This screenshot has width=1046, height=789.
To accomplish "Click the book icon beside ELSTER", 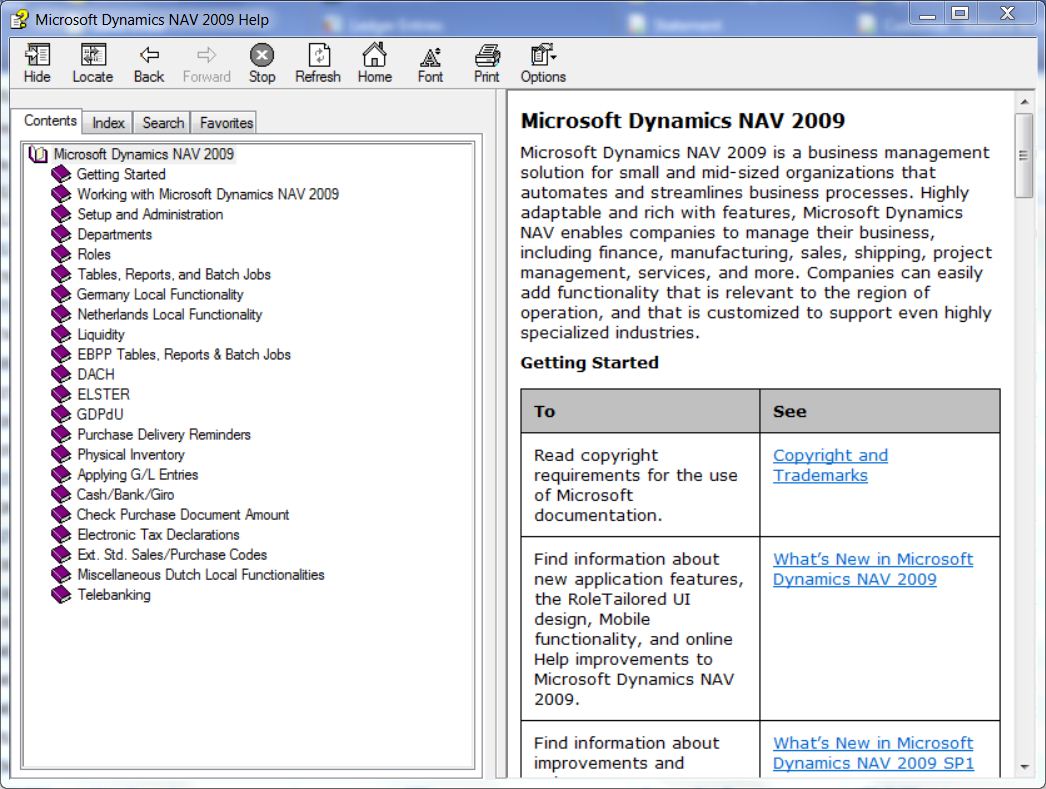I will pos(61,395).
